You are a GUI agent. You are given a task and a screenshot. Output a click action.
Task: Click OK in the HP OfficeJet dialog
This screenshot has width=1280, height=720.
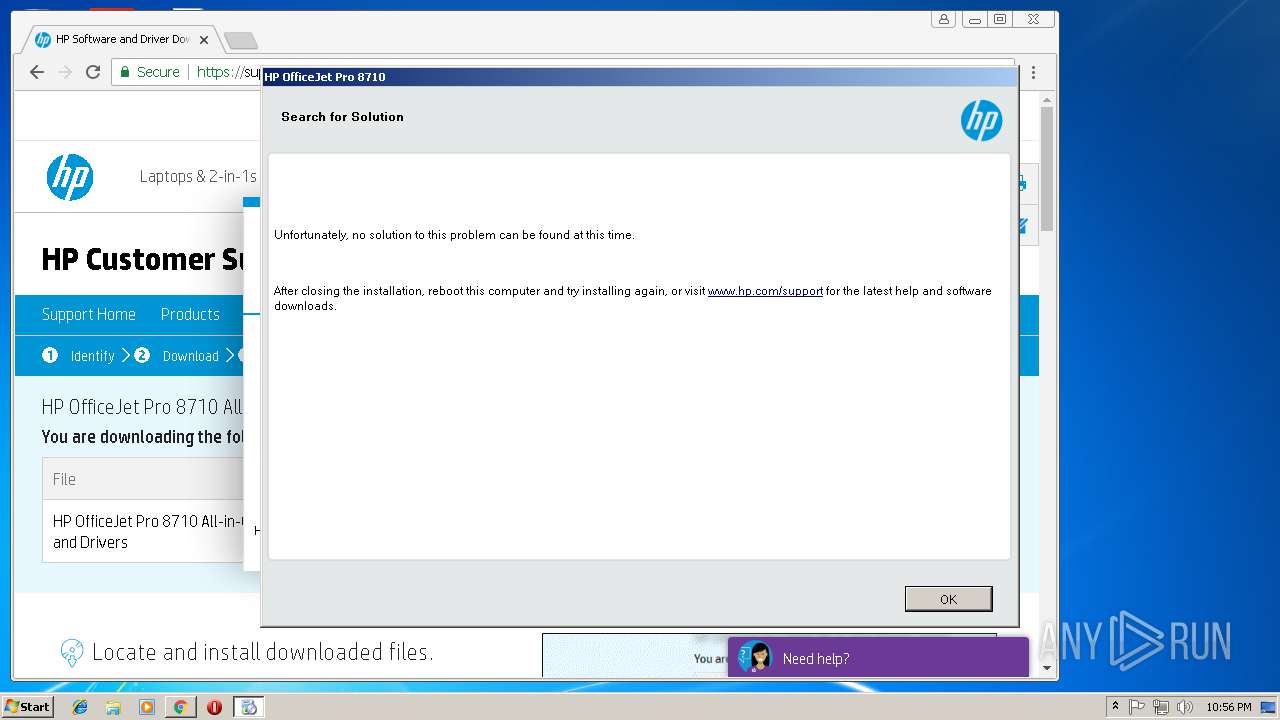(x=948, y=599)
